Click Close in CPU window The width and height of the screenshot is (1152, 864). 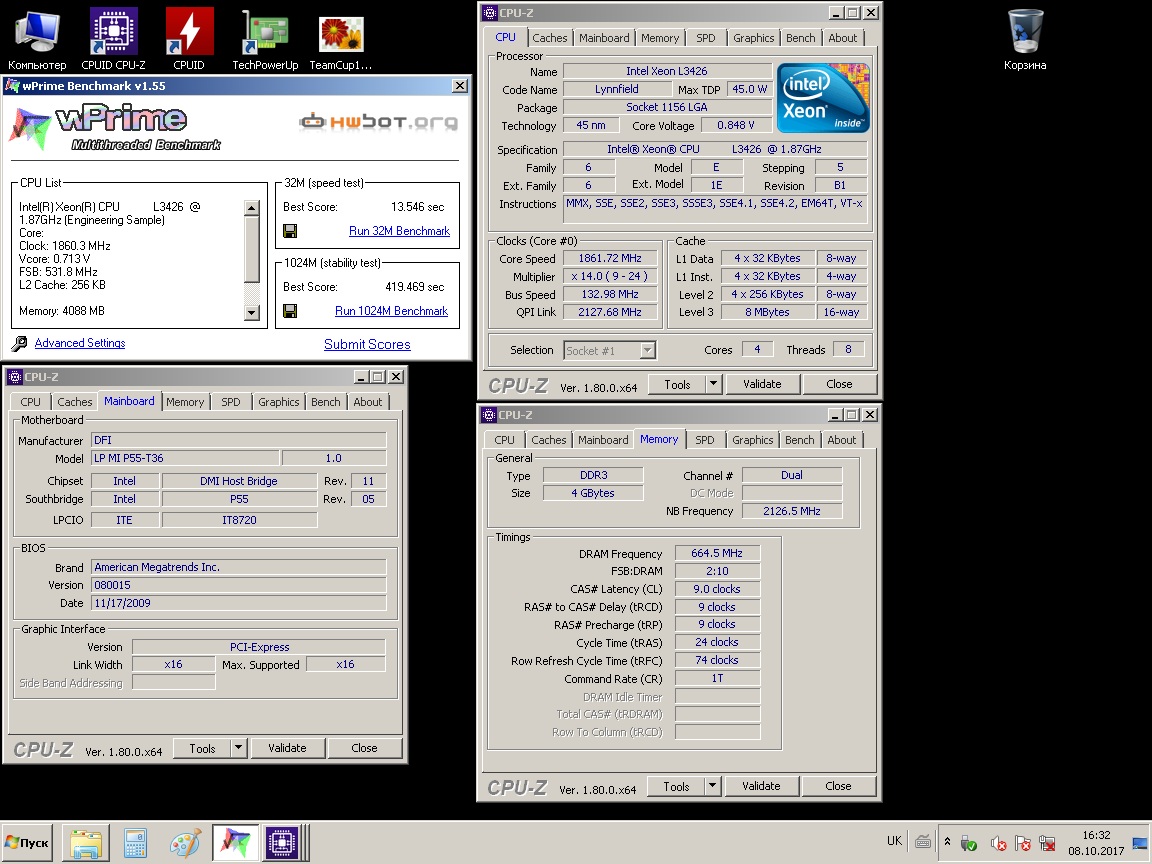point(839,384)
